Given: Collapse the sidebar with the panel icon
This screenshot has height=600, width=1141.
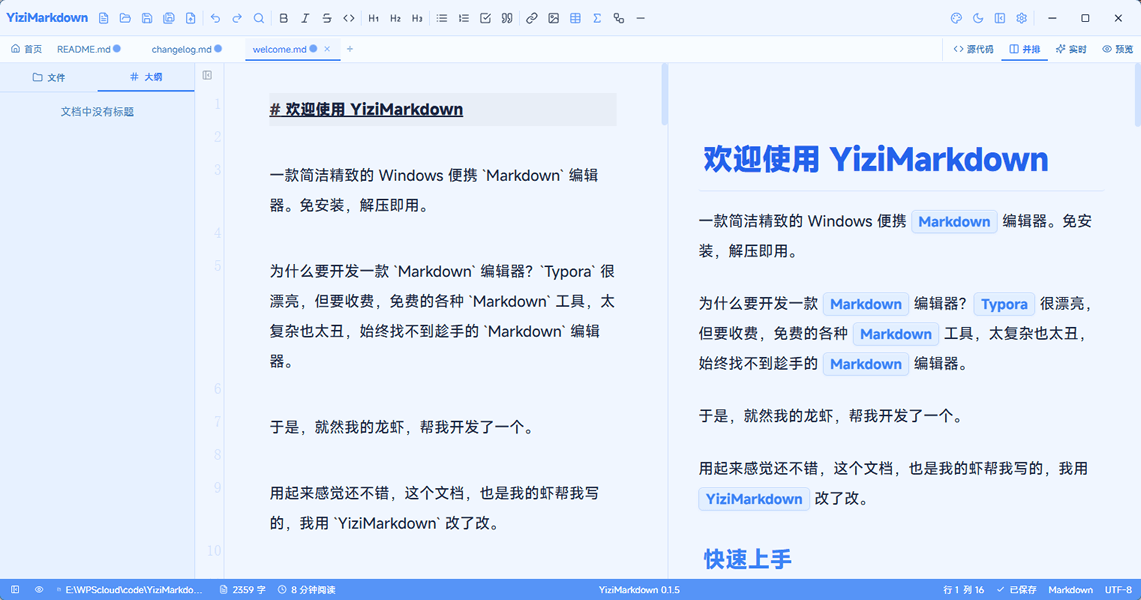Looking at the screenshot, I should point(207,75).
